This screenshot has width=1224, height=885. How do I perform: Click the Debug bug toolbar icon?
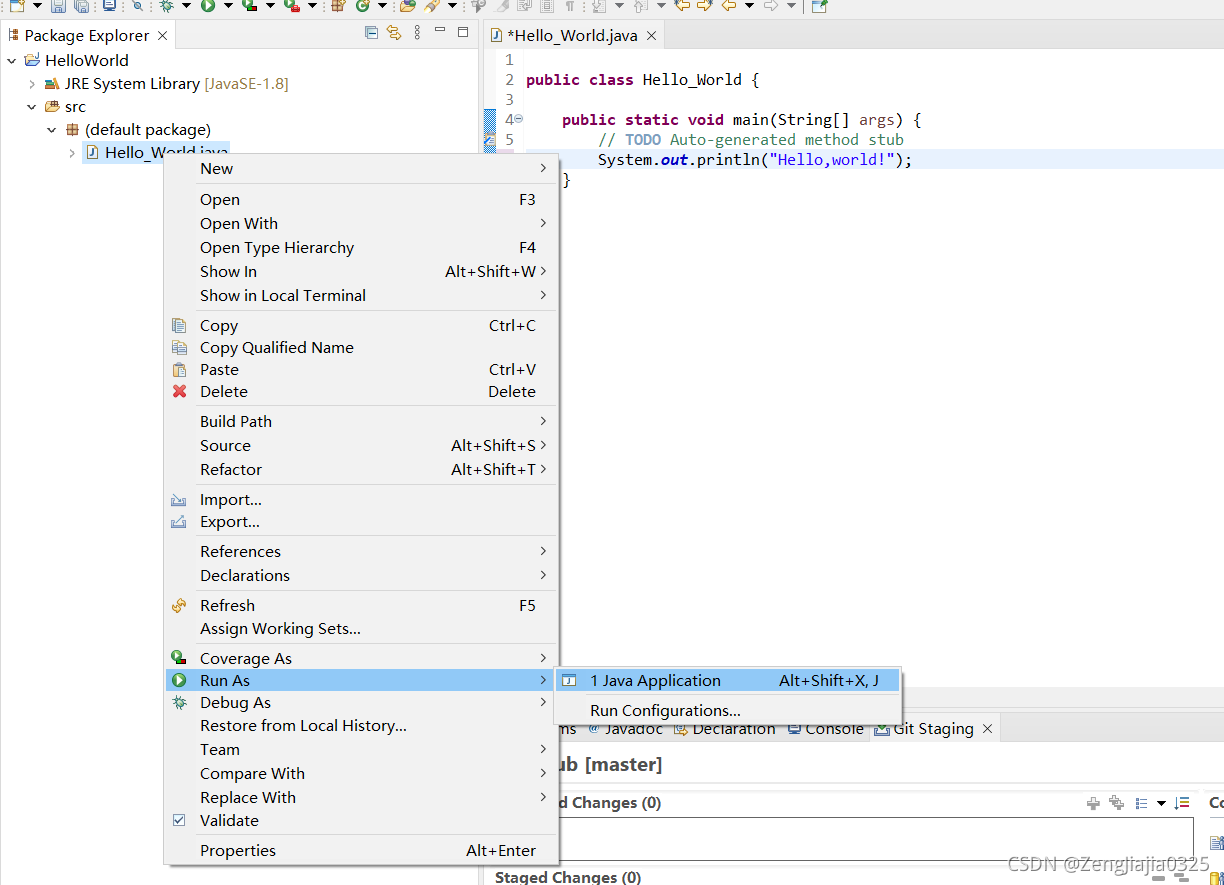coord(167,6)
